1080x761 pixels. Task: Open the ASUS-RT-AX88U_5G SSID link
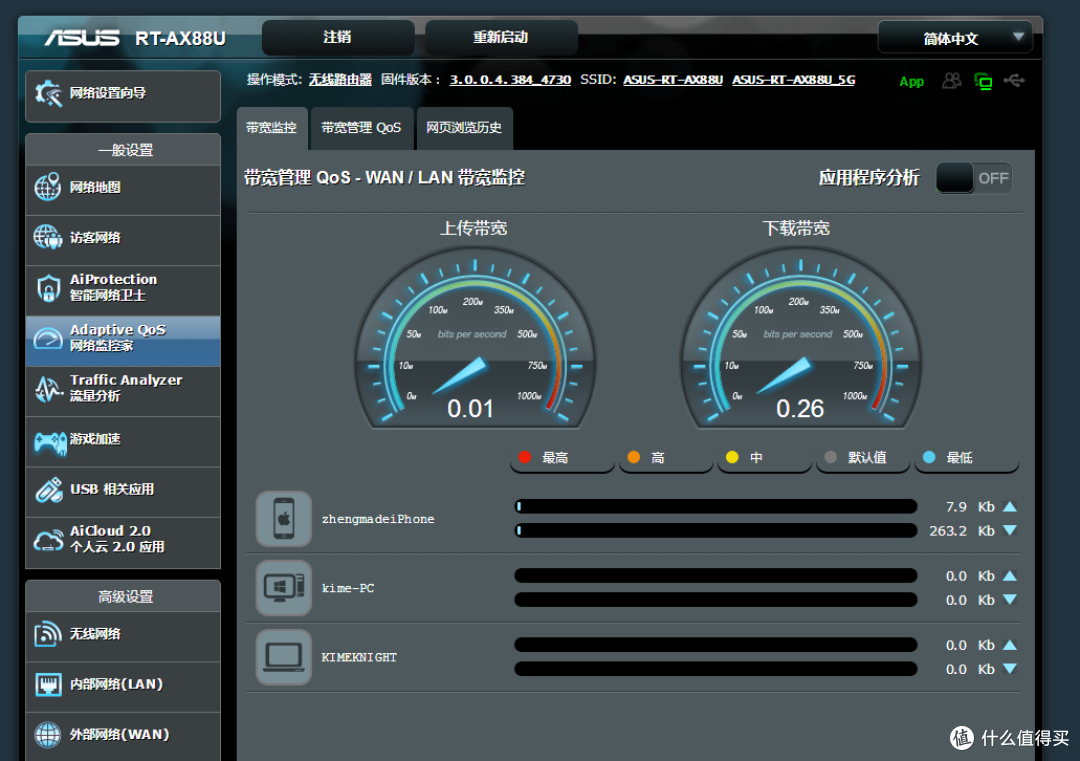coord(793,80)
